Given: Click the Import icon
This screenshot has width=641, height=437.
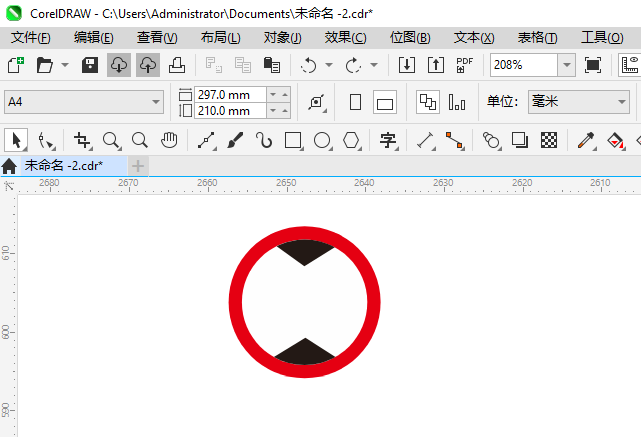Looking at the screenshot, I should tap(407, 65).
